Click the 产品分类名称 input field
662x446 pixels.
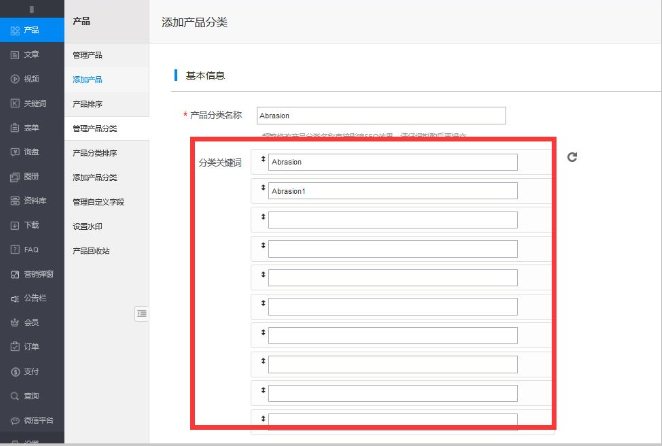[x=381, y=115]
